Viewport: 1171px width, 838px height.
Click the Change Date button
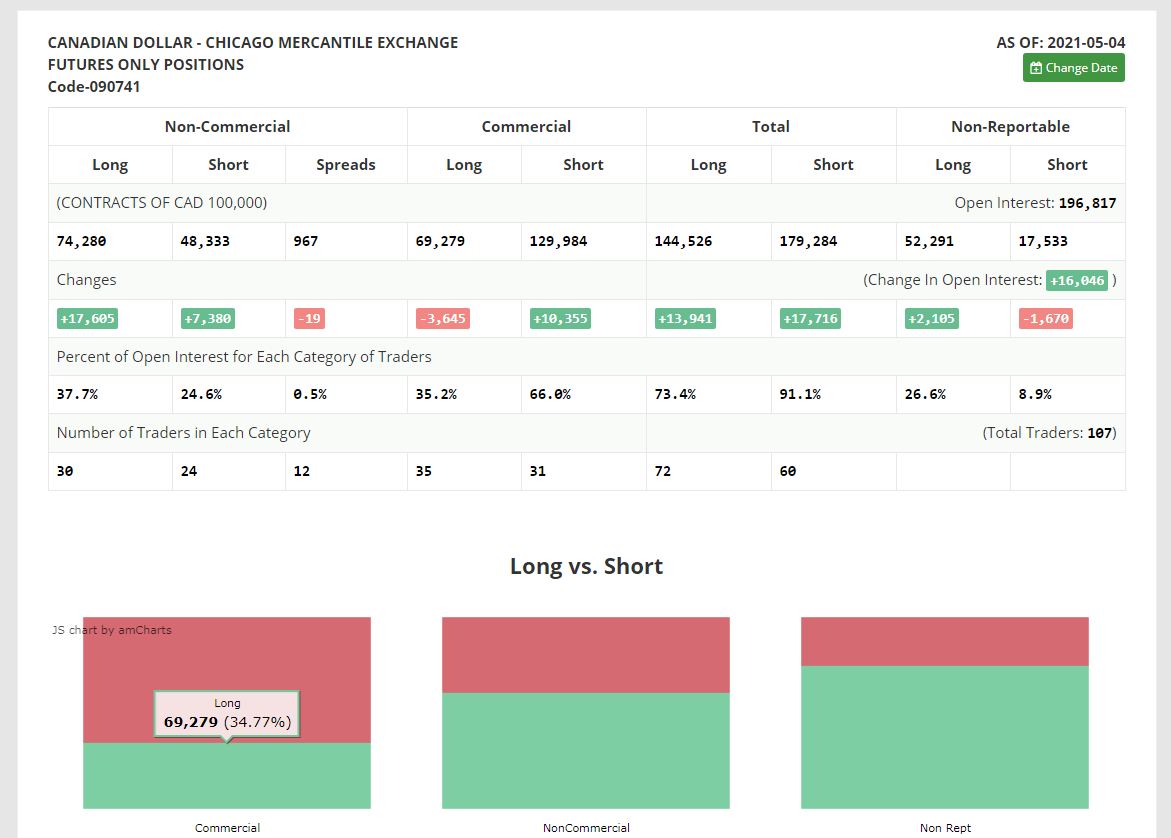coord(1073,68)
